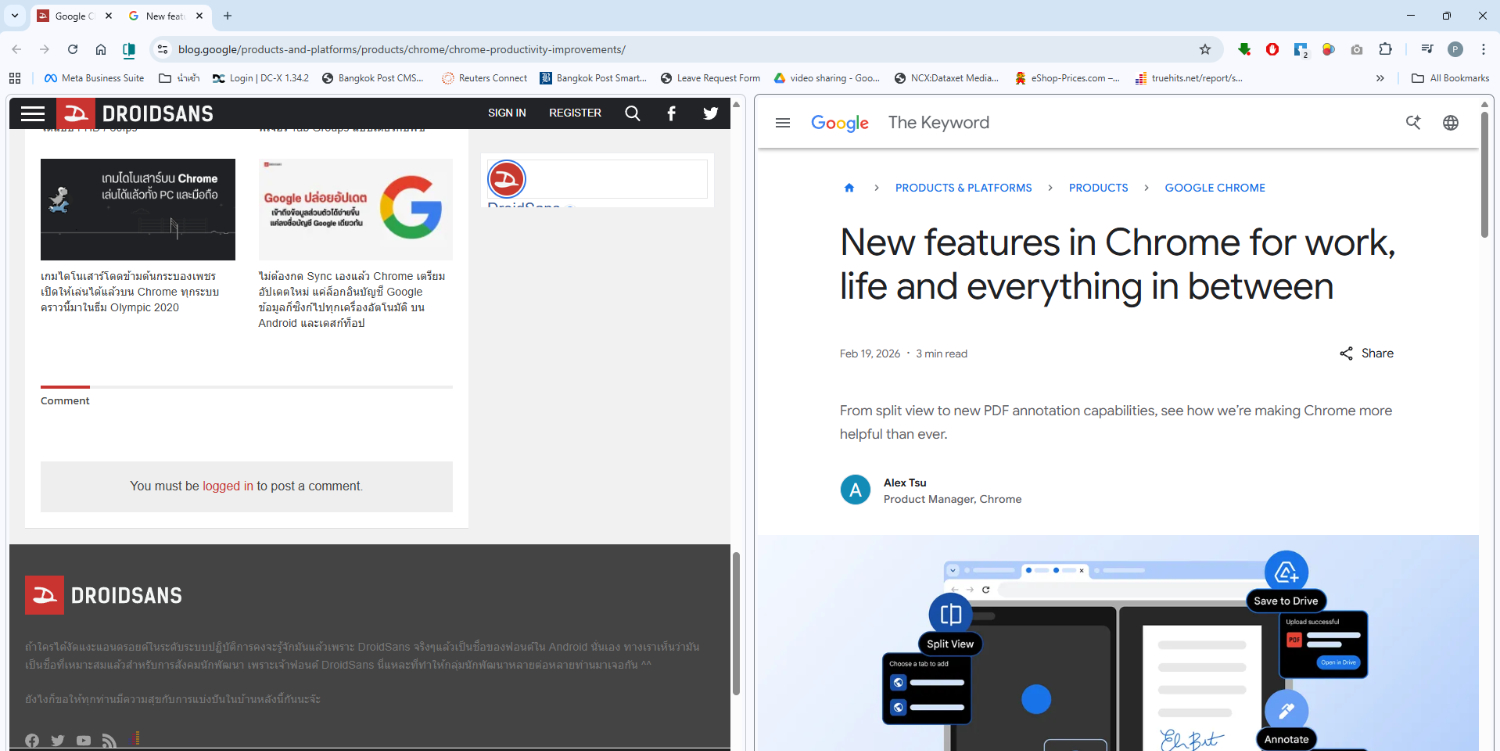Open a new browser tab
This screenshot has width=1500, height=751.
pyautogui.click(x=227, y=16)
